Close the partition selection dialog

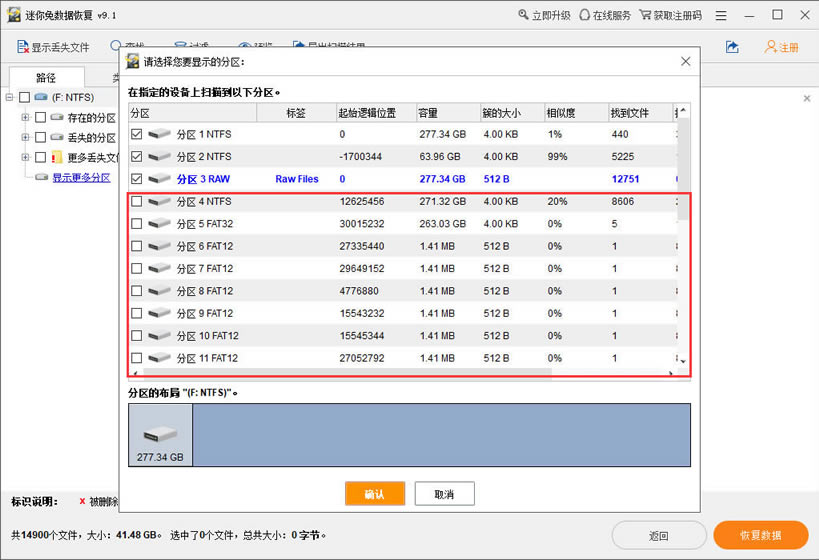pyautogui.click(x=685, y=61)
